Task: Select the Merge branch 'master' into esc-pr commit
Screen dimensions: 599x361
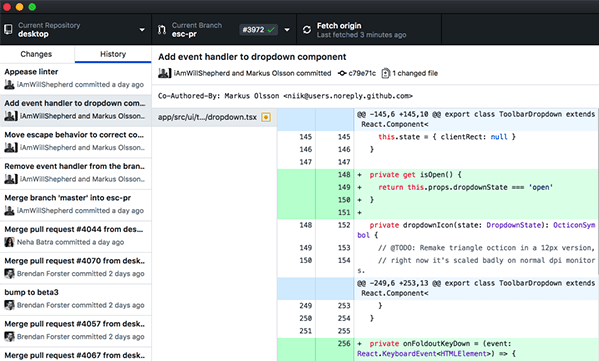Action: (76, 205)
